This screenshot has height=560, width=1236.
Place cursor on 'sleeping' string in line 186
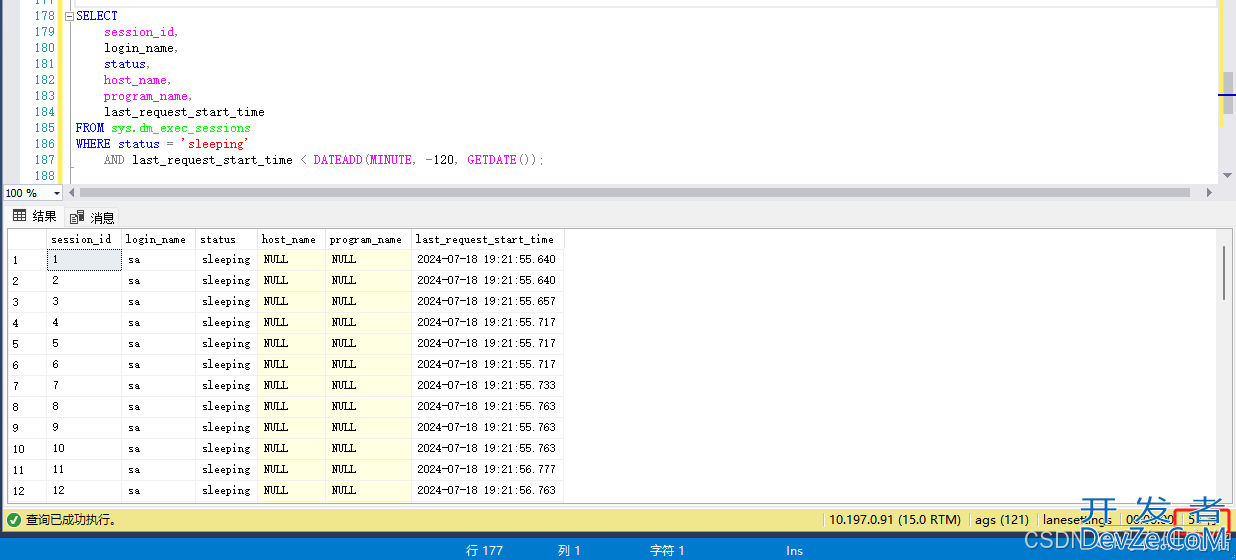tap(216, 144)
